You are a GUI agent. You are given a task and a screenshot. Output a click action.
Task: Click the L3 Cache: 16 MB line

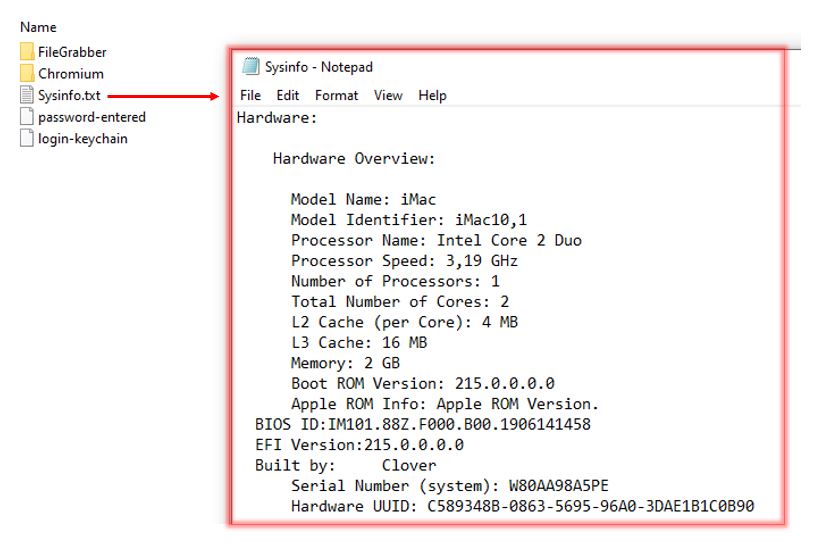(x=359, y=343)
